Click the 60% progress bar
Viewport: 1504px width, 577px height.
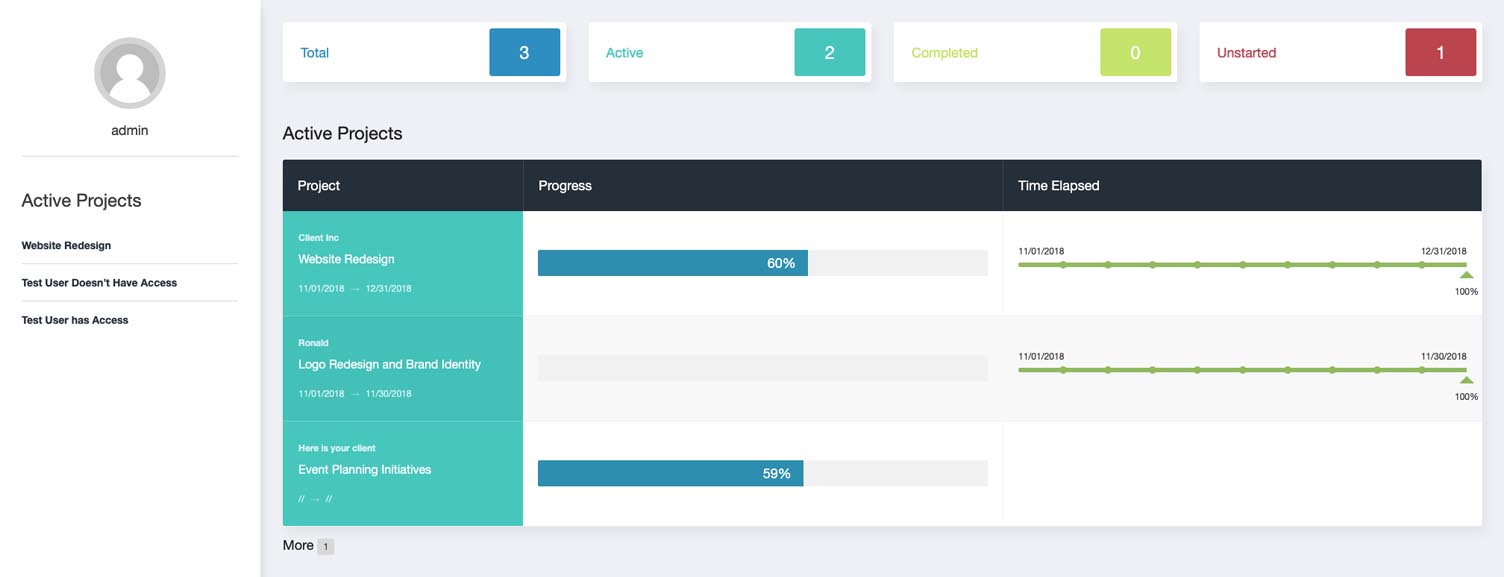[x=763, y=263]
